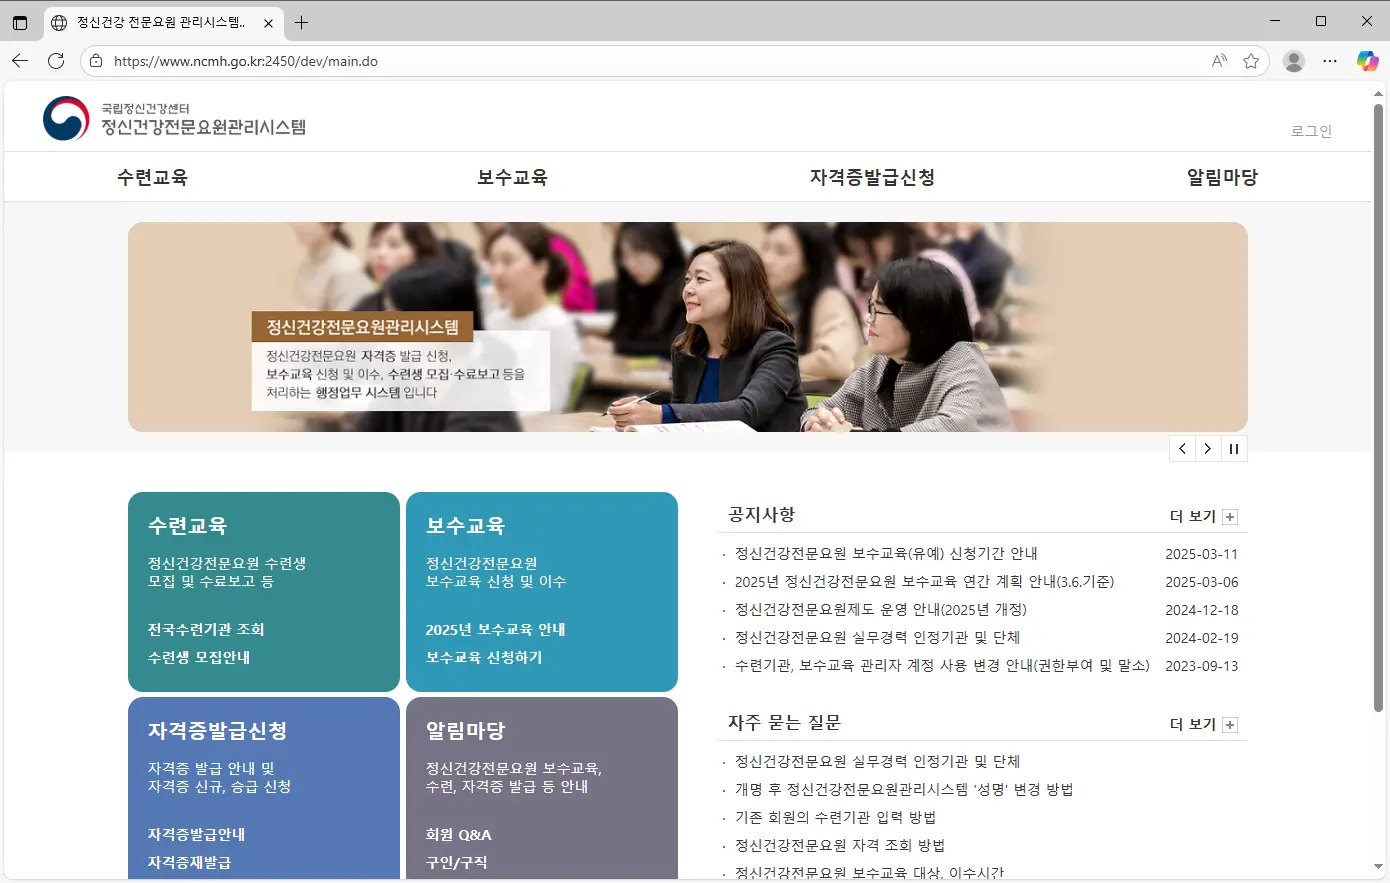The width and height of the screenshot is (1390, 883).
Task: Refresh the page with reload icon
Action: 56,61
